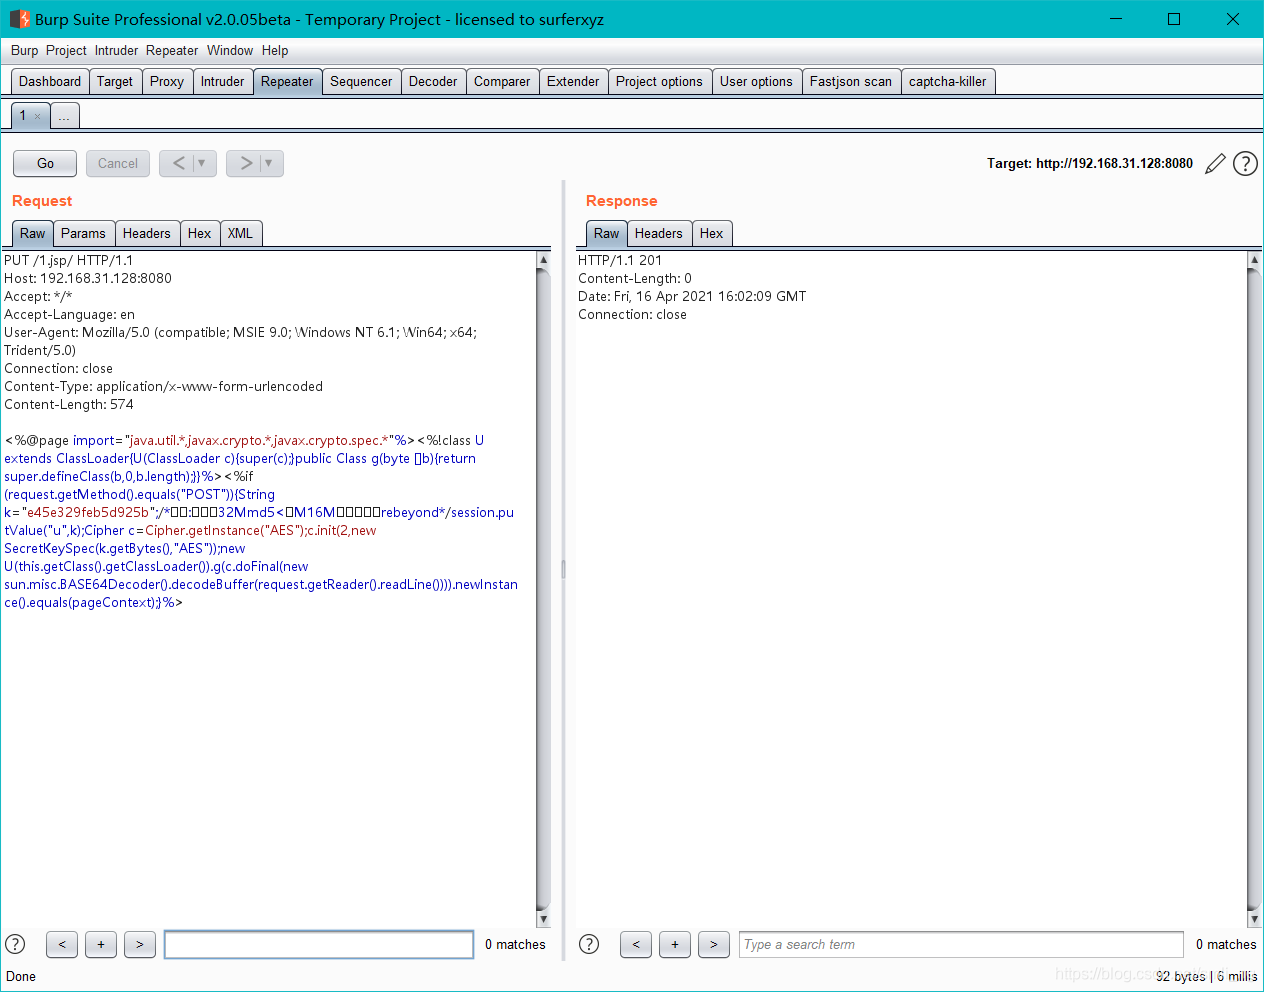Select the Repeater tool tab
This screenshot has height=992, width=1264.
[287, 82]
